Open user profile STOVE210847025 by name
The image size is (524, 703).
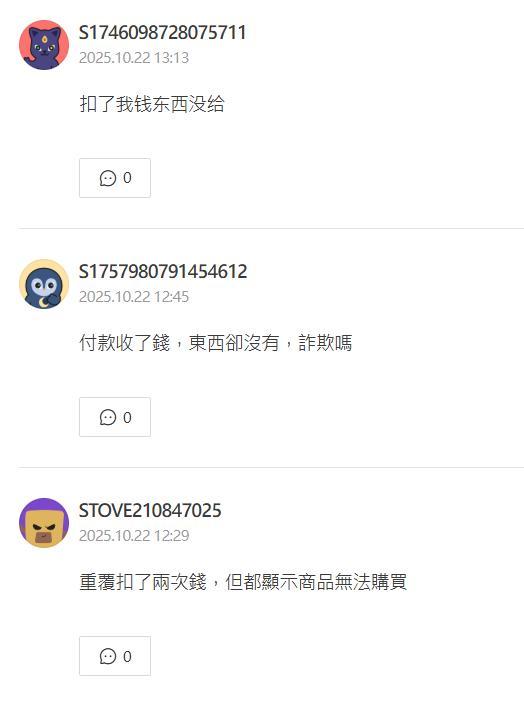(x=150, y=511)
